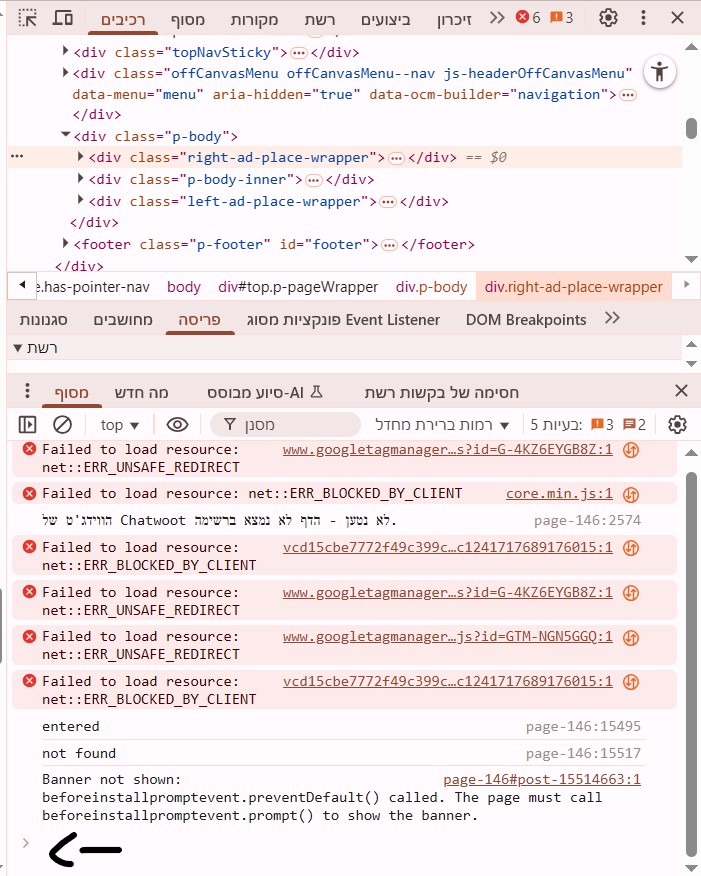Image resolution: width=701 pixels, height=876 pixels.
Task: Open the default log levels dropdown
Action: tap(441, 425)
